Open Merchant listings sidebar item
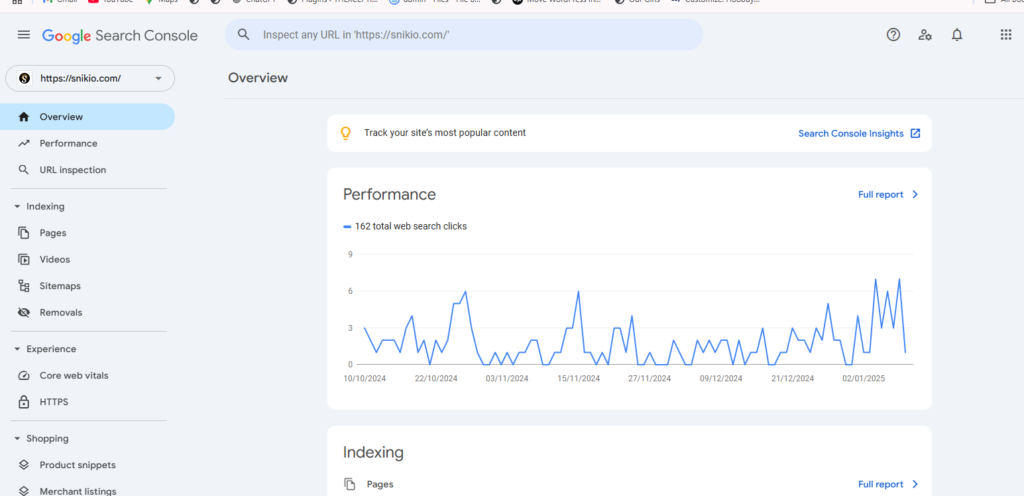This screenshot has width=1024, height=496. tap(88, 491)
